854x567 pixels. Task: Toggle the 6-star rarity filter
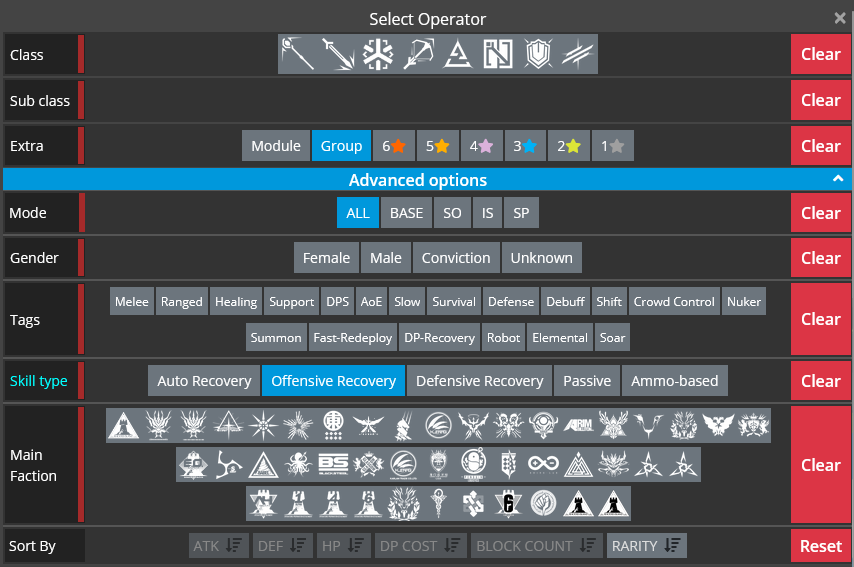[x=394, y=145]
